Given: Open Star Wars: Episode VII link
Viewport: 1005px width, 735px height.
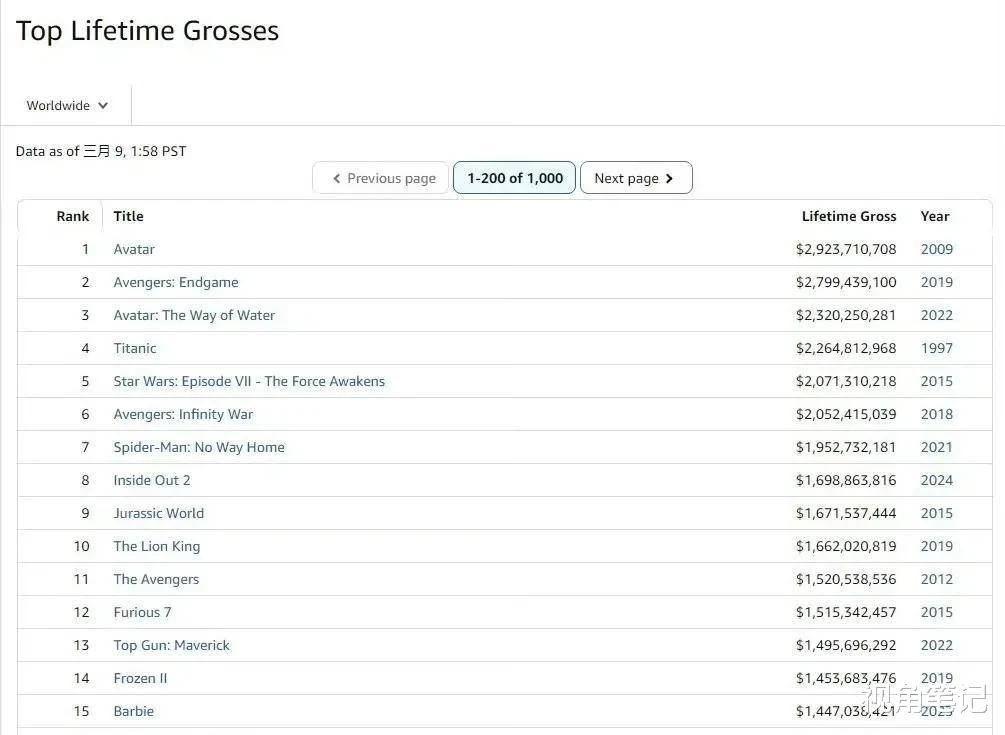Looking at the screenshot, I should 249,381.
